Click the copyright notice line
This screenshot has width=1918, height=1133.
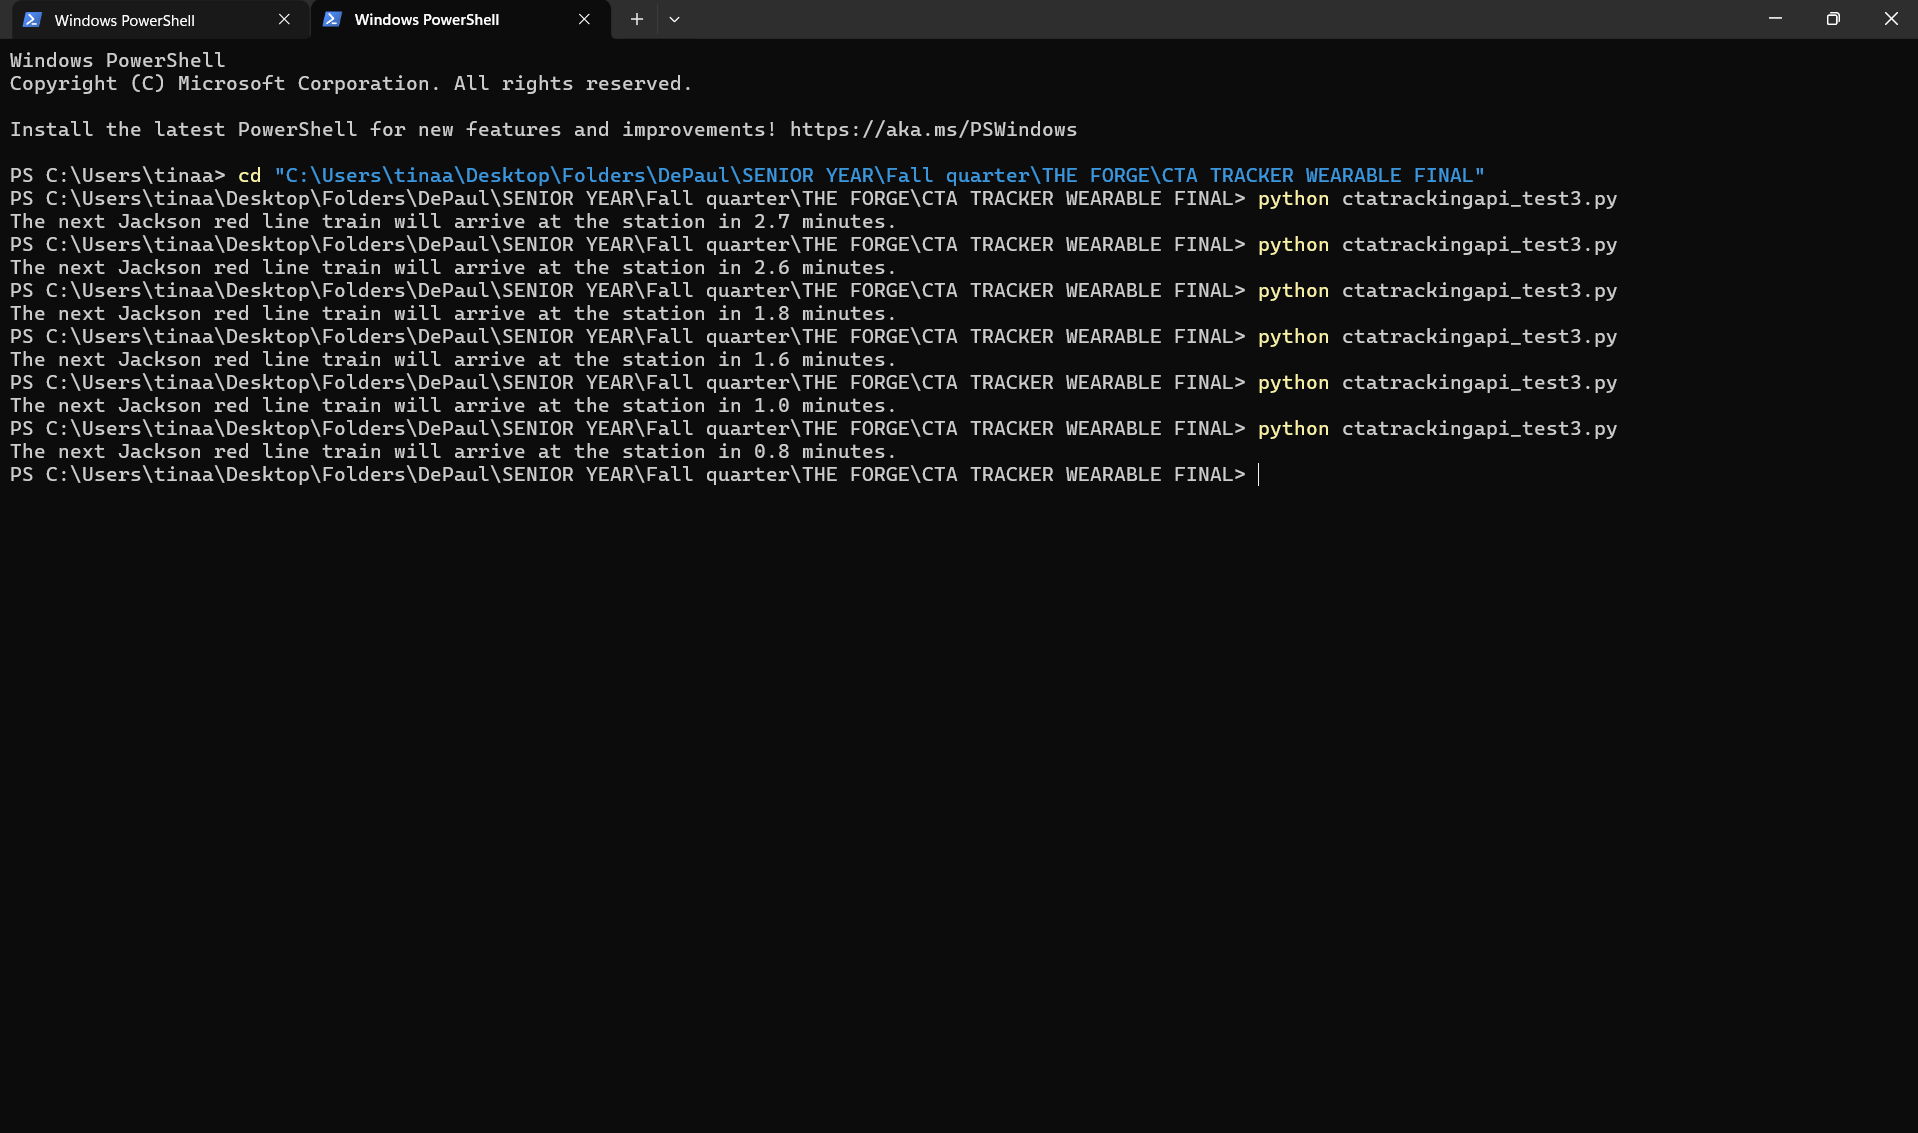pos(350,83)
